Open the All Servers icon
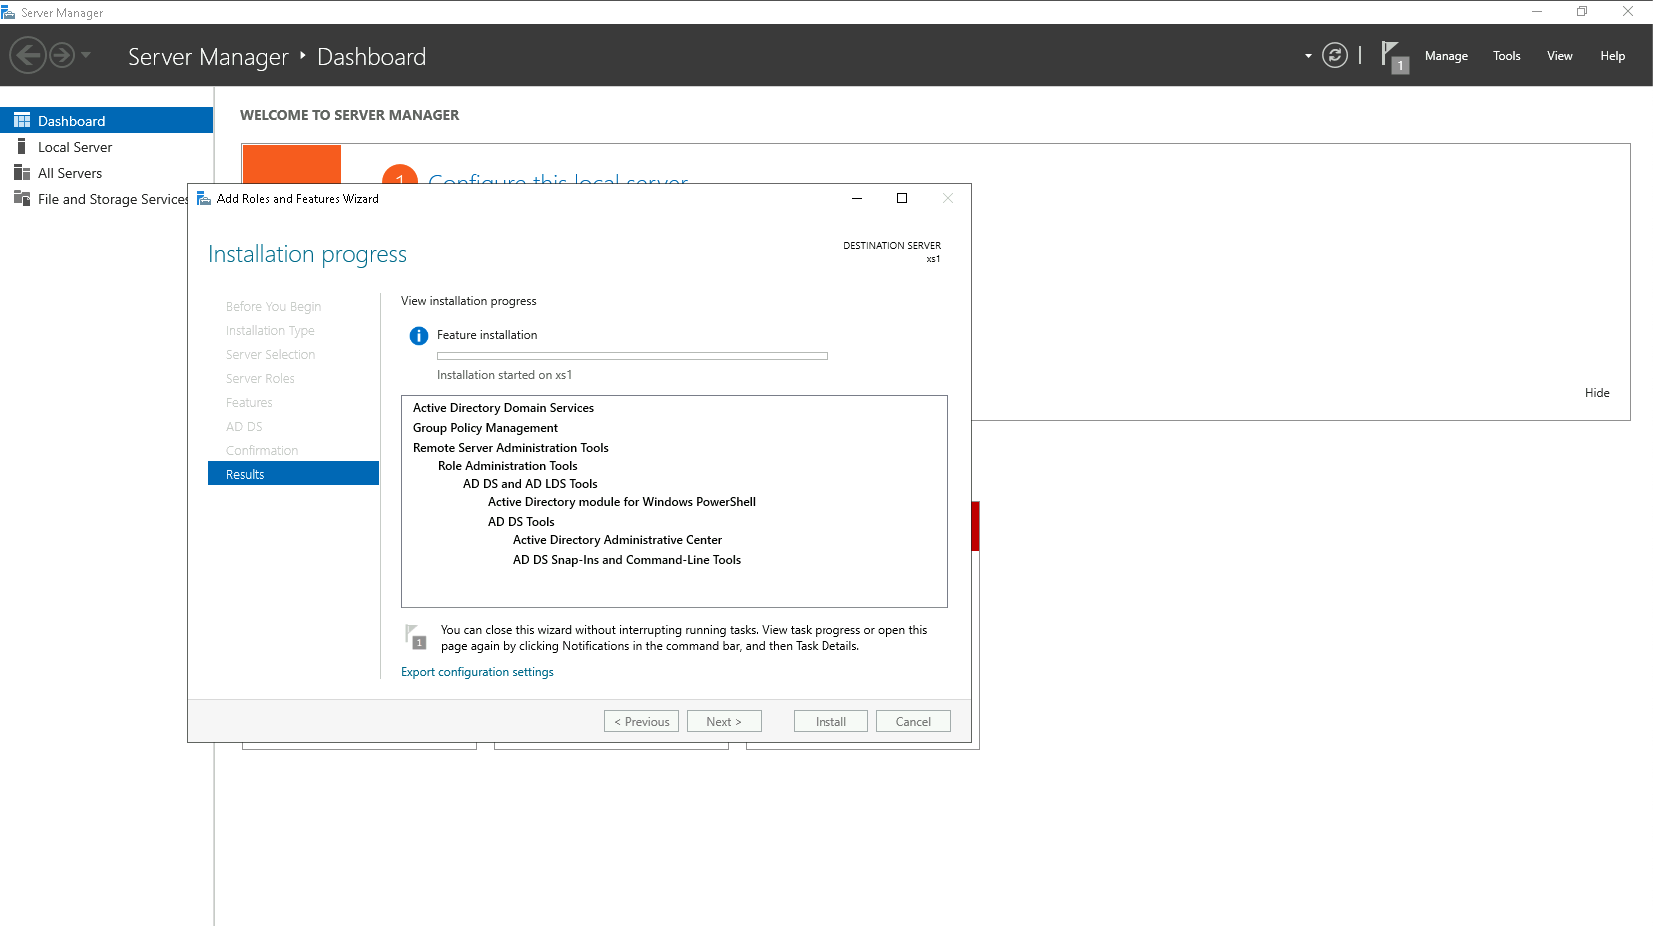Image resolution: width=1653 pixels, height=926 pixels. click(22, 173)
